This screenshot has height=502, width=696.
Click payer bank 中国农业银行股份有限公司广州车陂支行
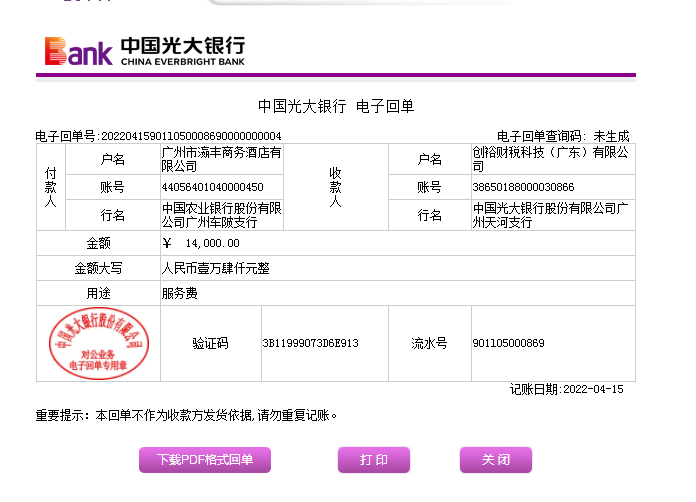(x=221, y=215)
